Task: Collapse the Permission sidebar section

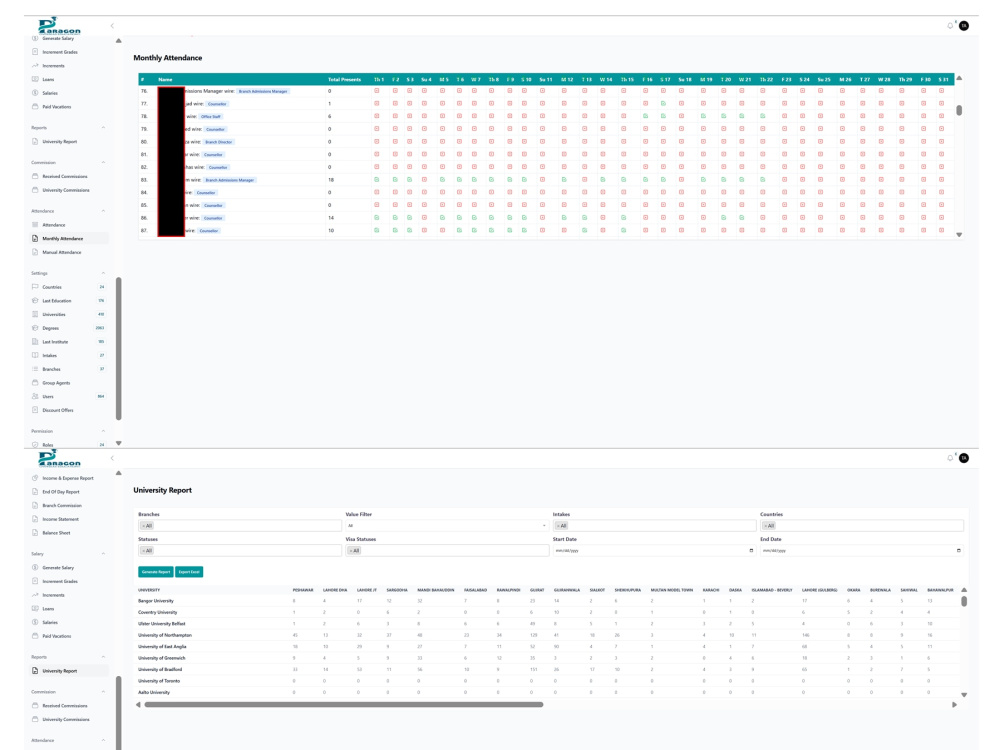Action: click(x=103, y=431)
